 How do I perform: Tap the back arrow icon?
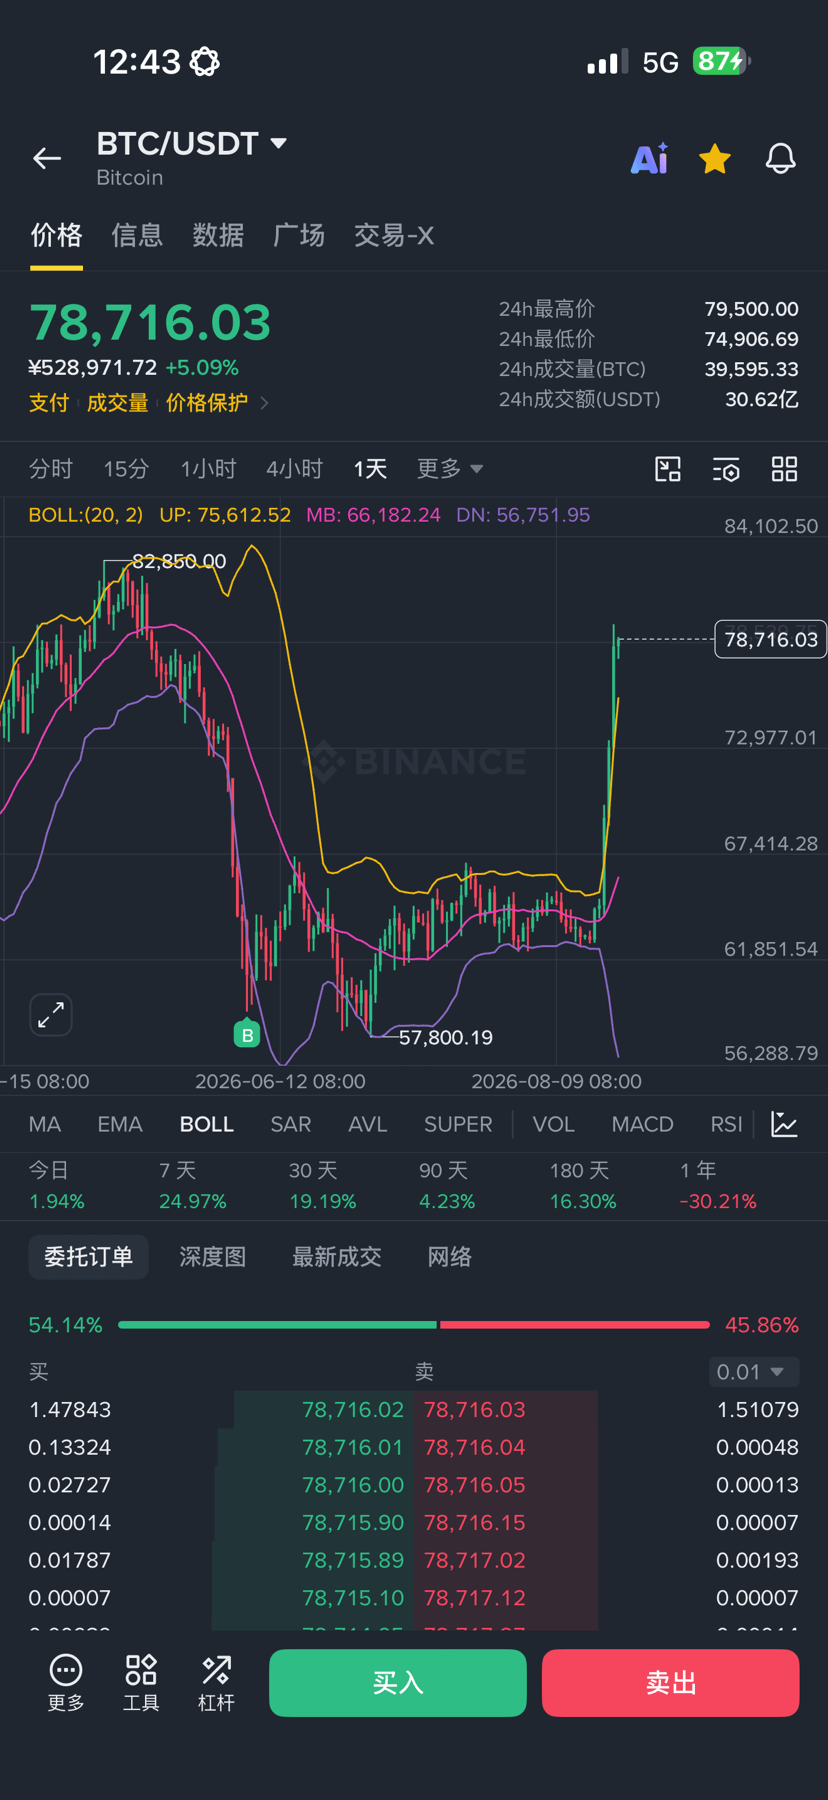47,158
